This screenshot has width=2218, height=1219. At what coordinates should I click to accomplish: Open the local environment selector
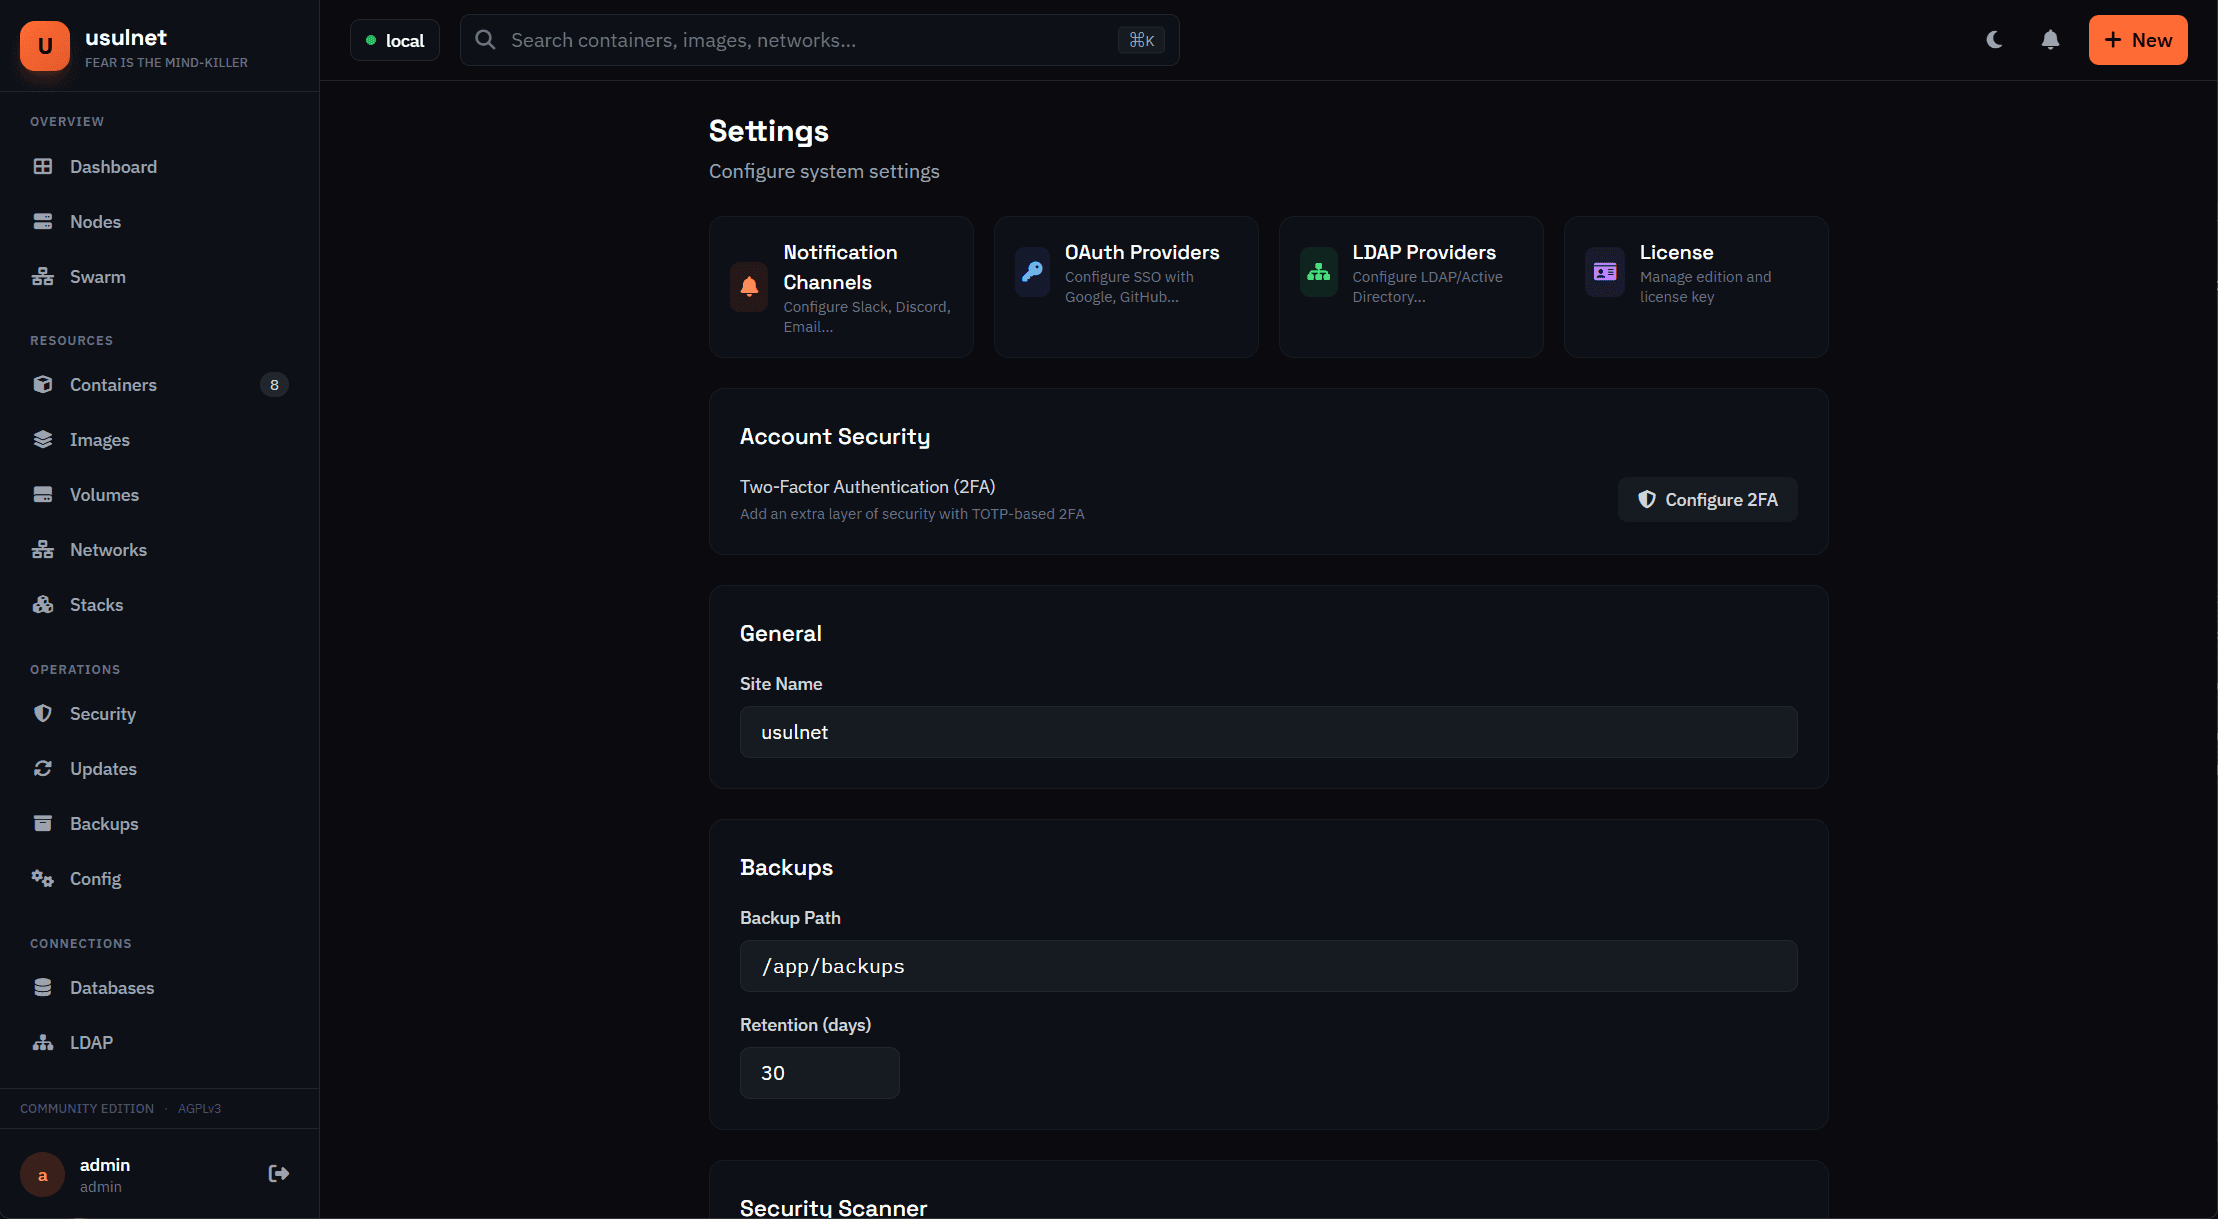(394, 40)
